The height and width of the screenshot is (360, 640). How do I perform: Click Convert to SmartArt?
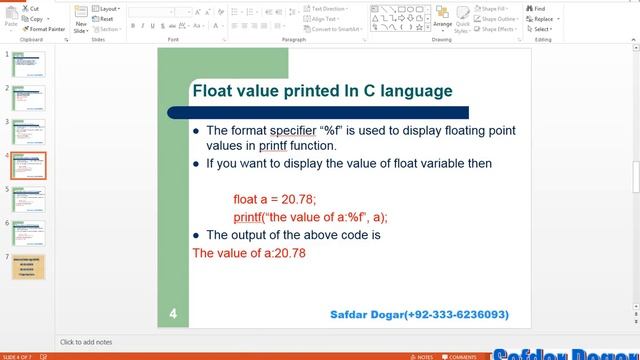point(333,29)
